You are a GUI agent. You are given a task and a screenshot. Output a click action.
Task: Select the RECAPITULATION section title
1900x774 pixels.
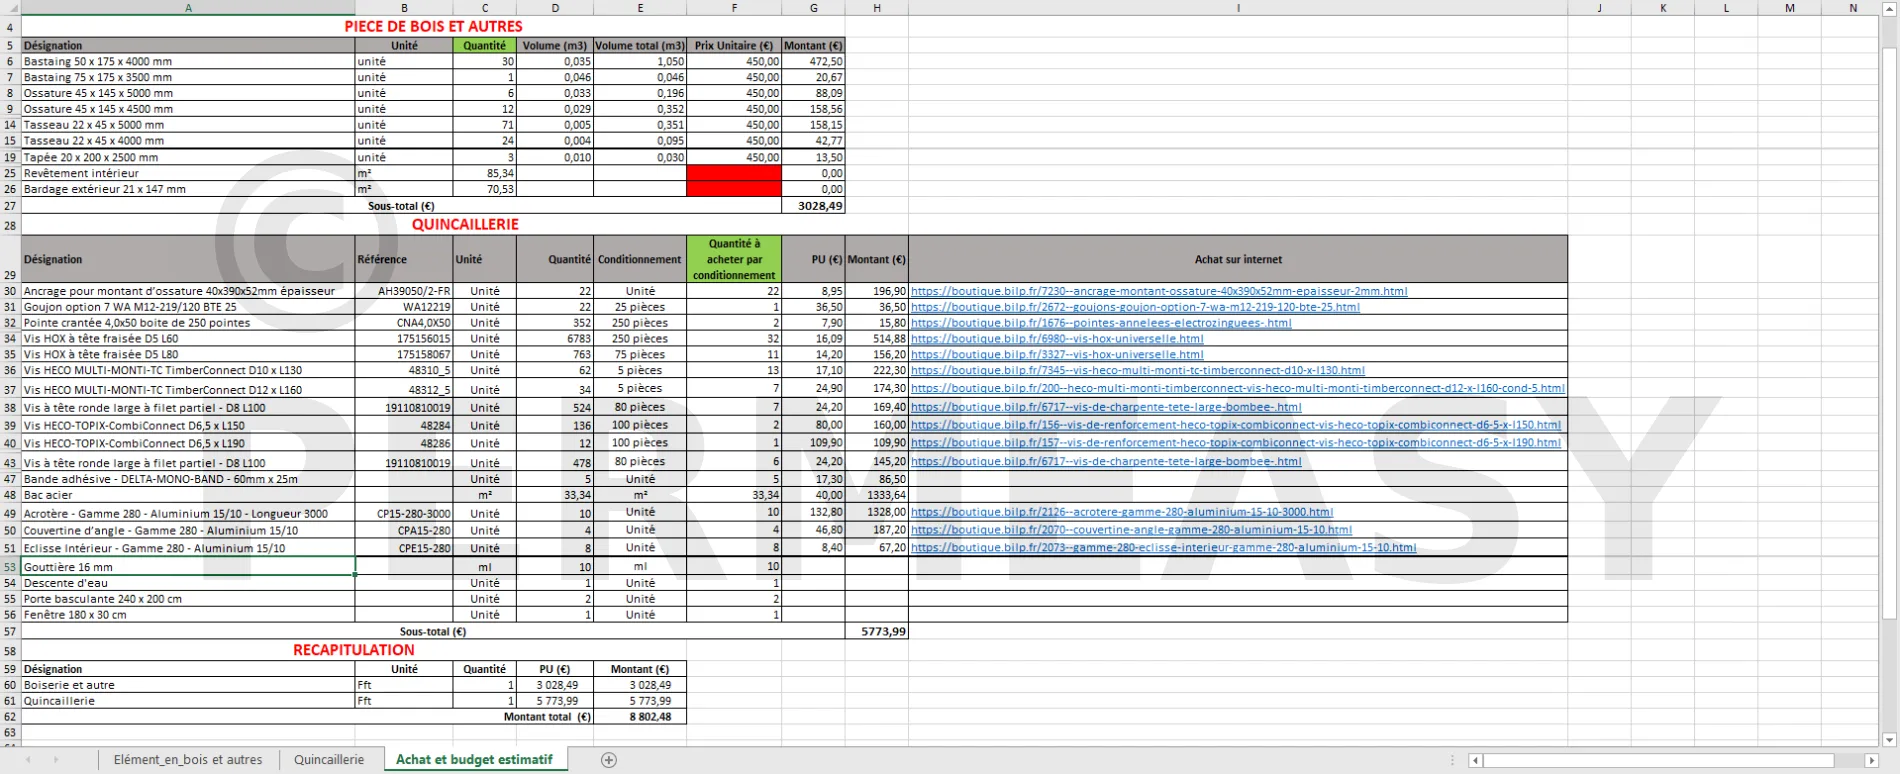(x=354, y=650)
